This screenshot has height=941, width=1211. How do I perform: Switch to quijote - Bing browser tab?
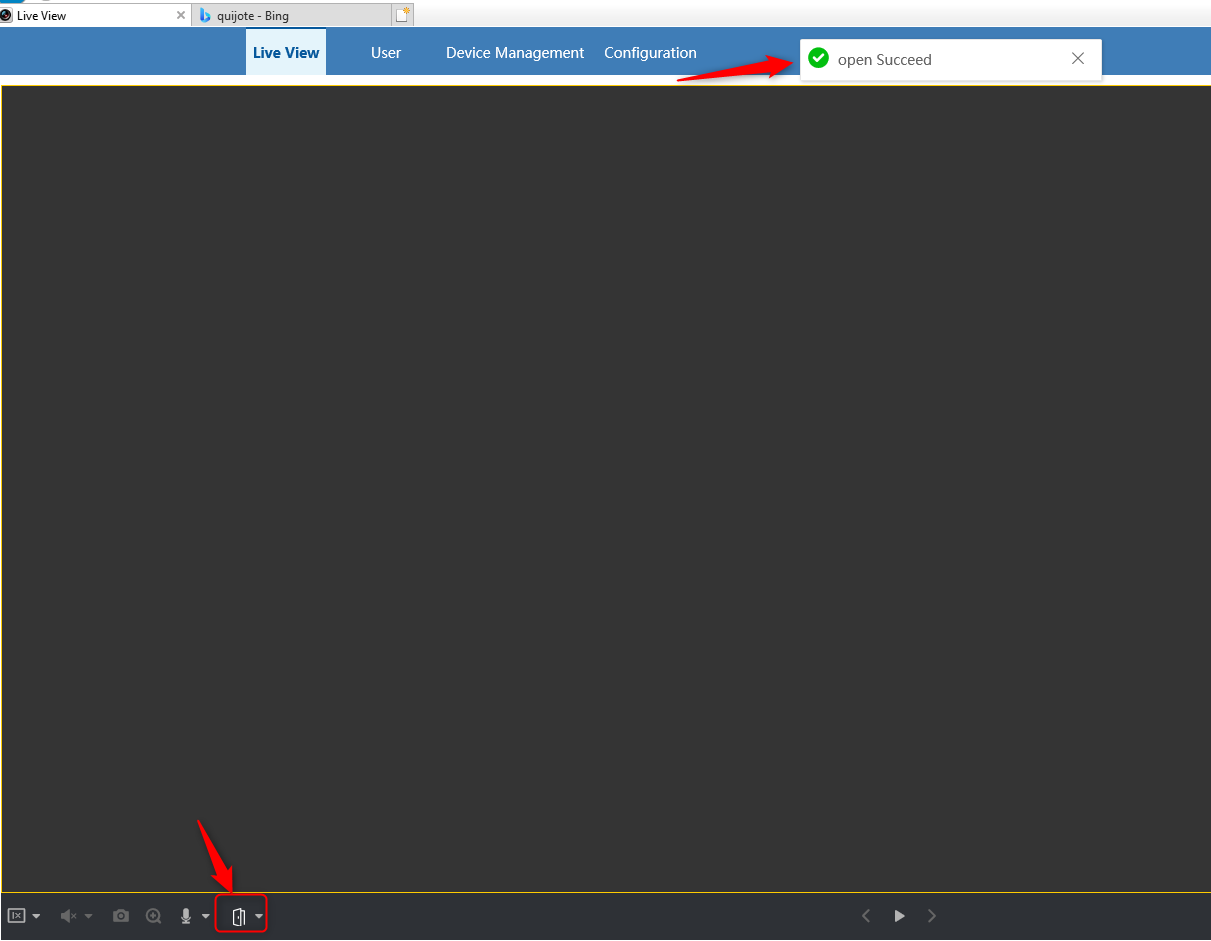pos(290,15)
